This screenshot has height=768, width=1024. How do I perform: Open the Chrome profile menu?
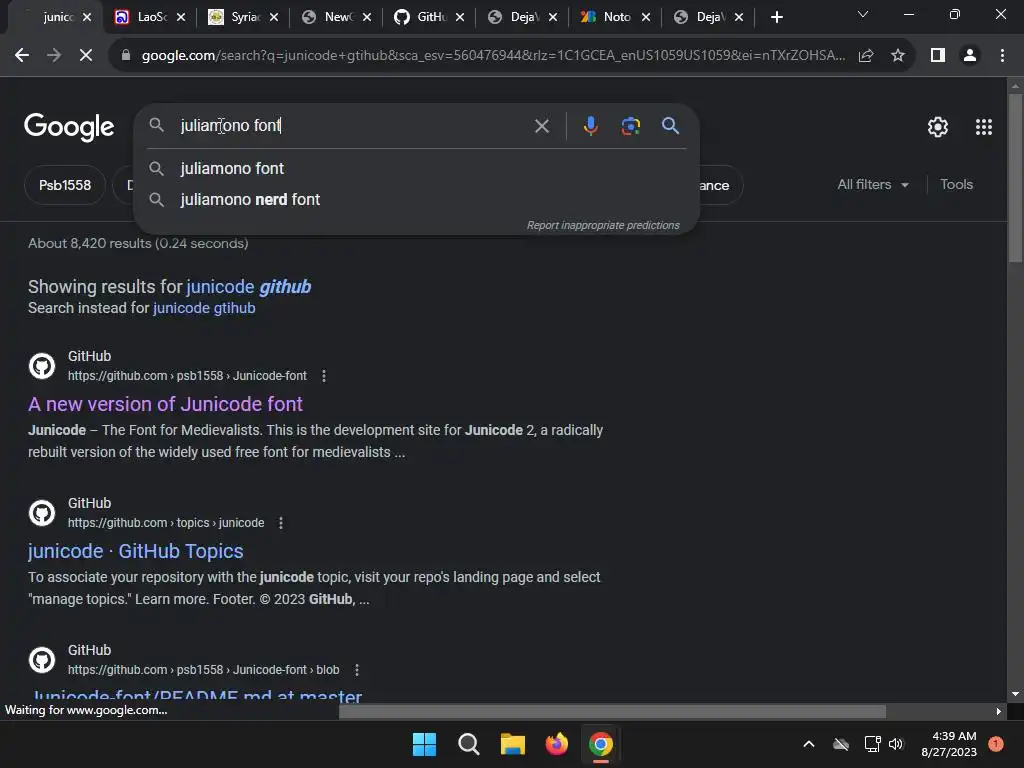pyautogui.click(x=970, y=56)
